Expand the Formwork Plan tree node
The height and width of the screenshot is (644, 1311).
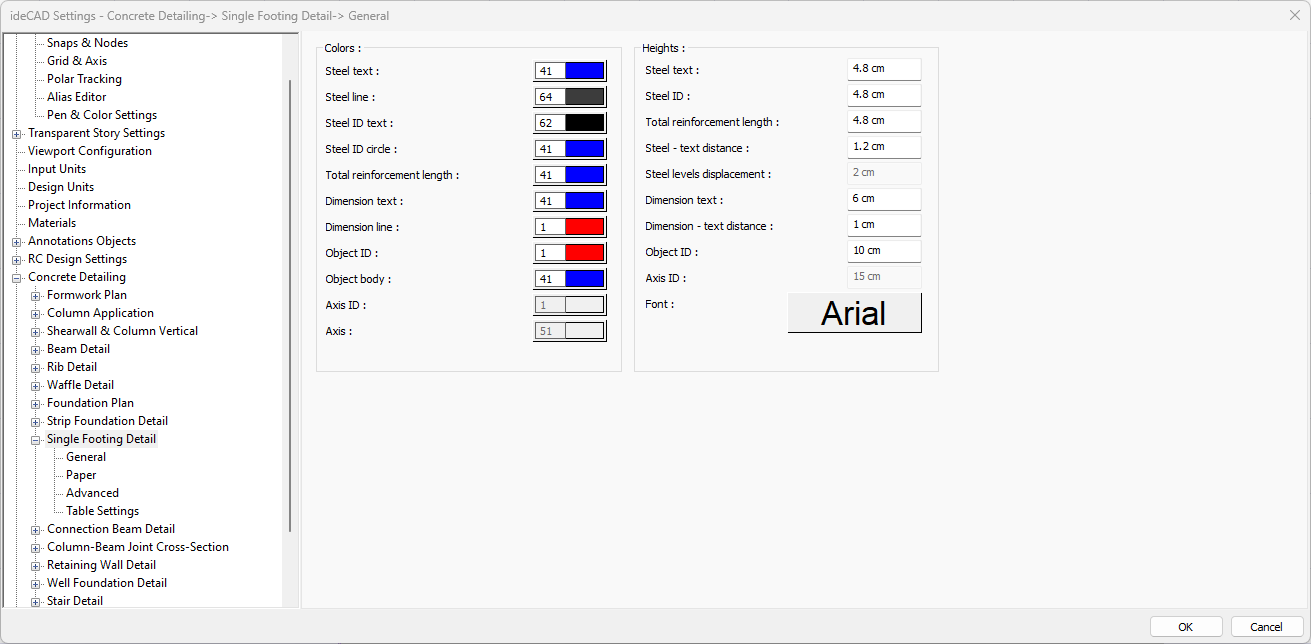click(x=37, y=295)
